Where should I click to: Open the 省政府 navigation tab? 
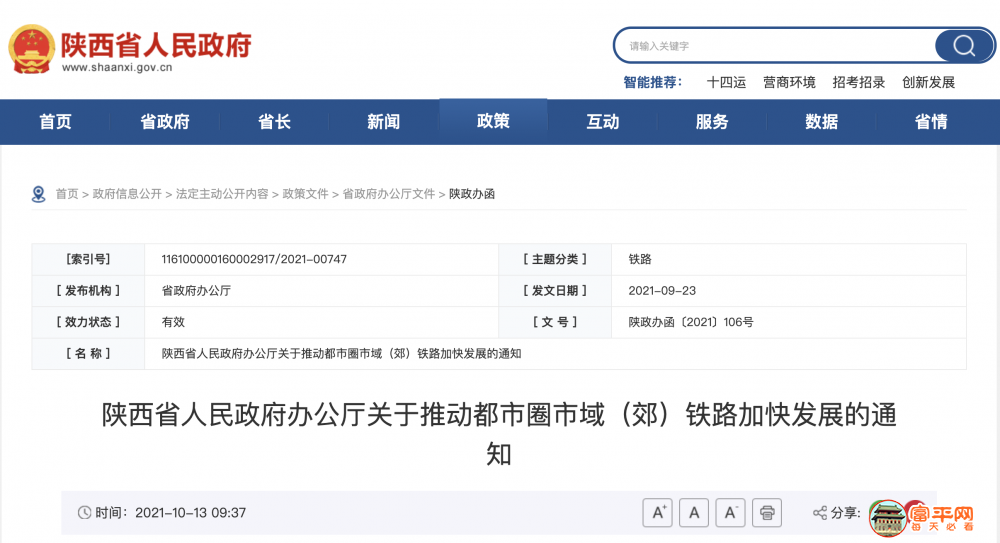pyautogui.click(x=165, y=121)
